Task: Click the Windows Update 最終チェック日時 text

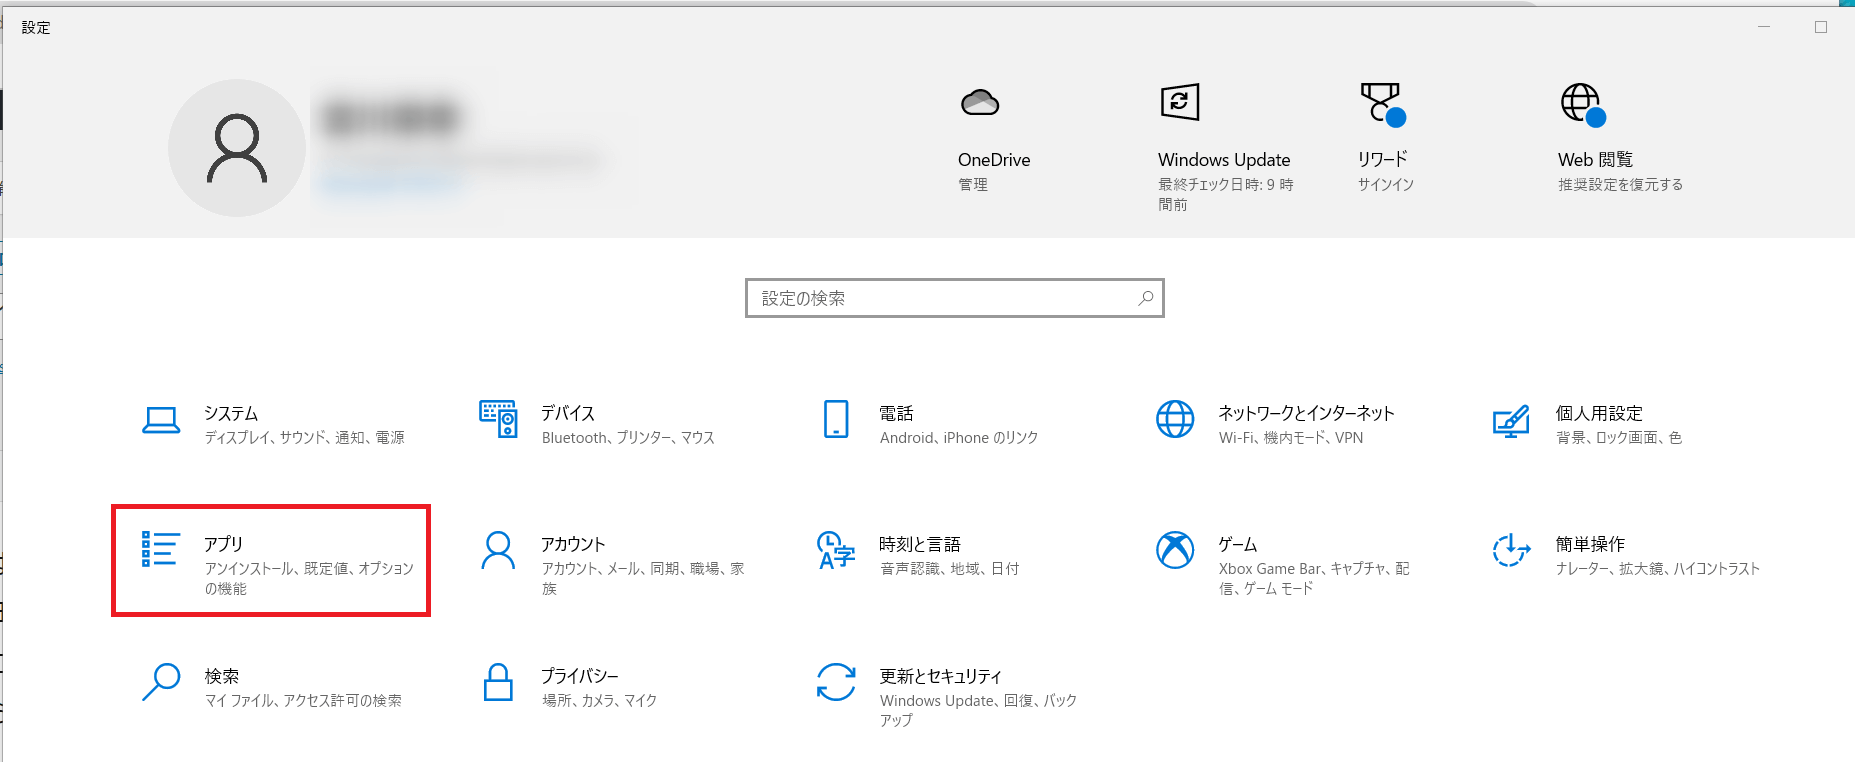Action: point(1226,194)
